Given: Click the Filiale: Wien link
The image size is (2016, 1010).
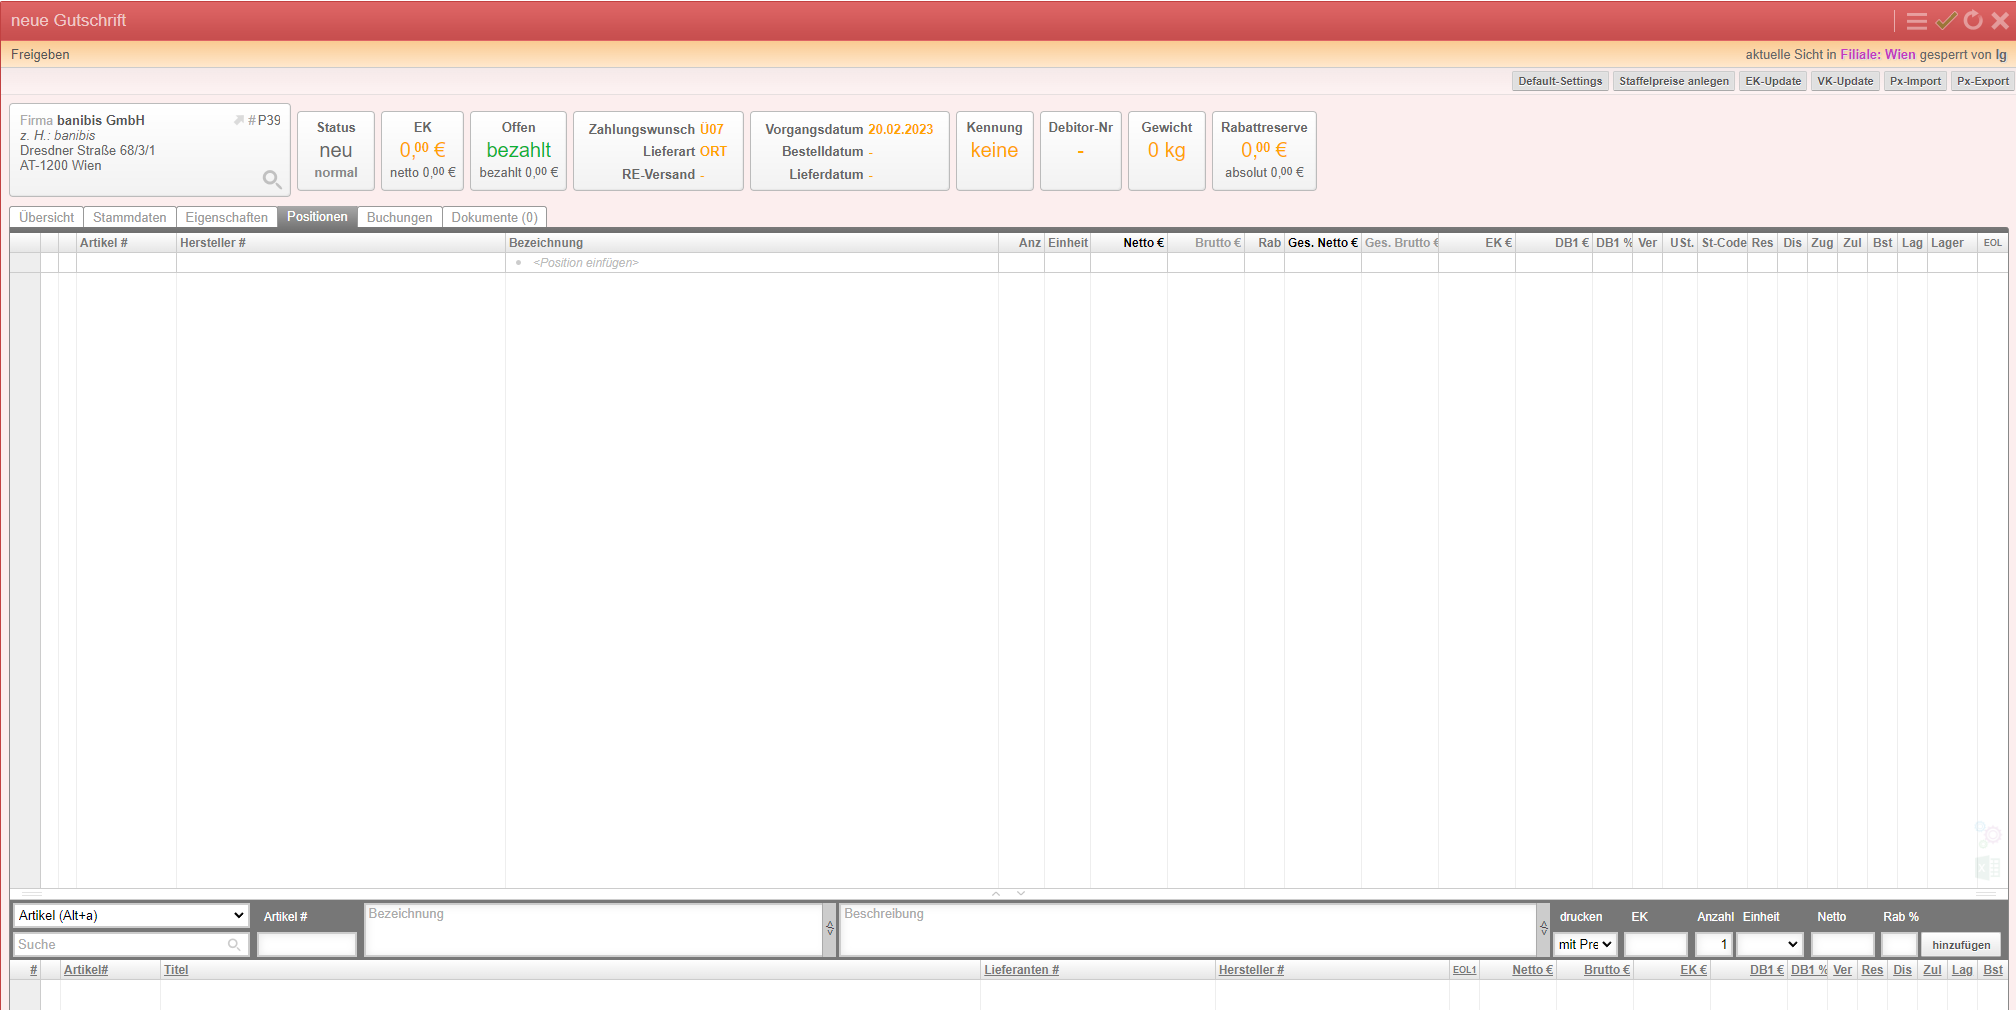Looking at the screenshot, I should 1878,55.
